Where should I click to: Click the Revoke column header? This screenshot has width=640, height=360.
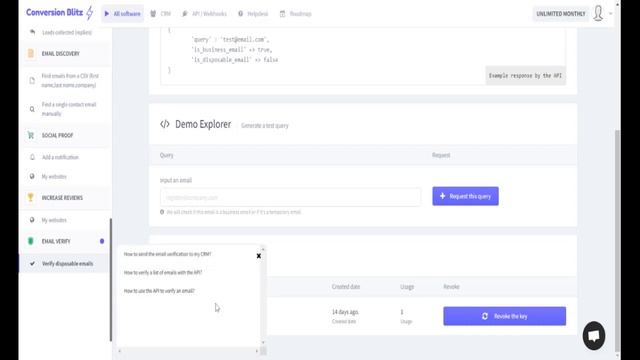[451, 287]
